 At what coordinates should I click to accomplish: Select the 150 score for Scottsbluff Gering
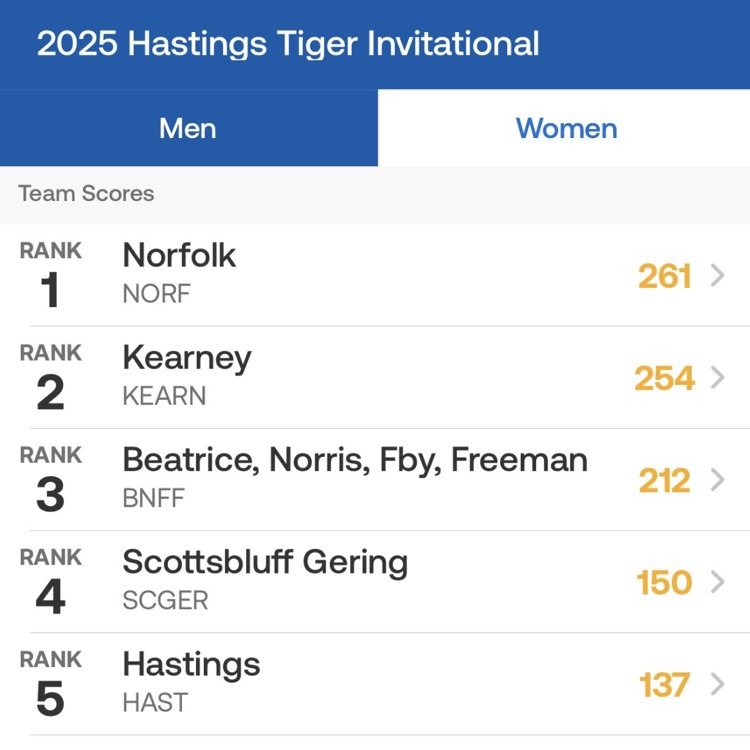(665, 583)
